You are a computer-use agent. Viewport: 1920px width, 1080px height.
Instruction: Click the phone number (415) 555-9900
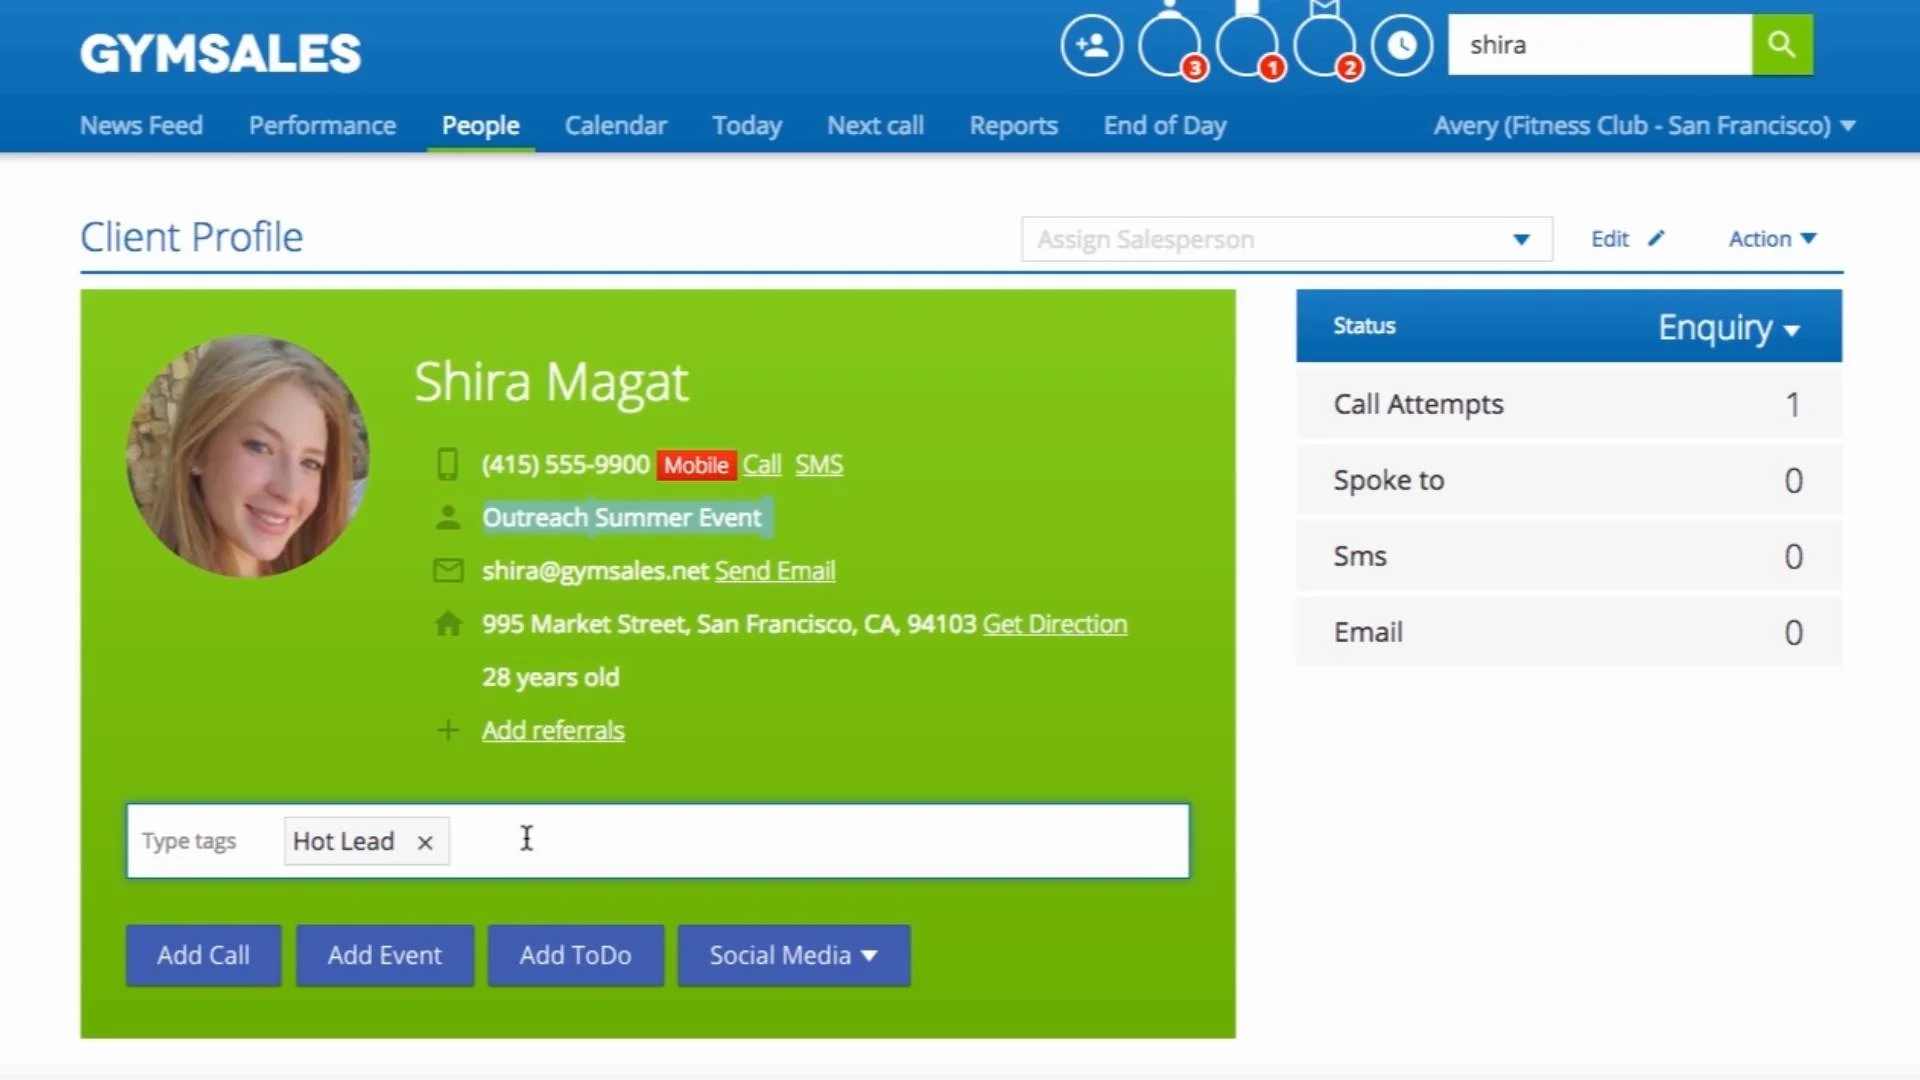pyautogui.click(x=565, y=464)
